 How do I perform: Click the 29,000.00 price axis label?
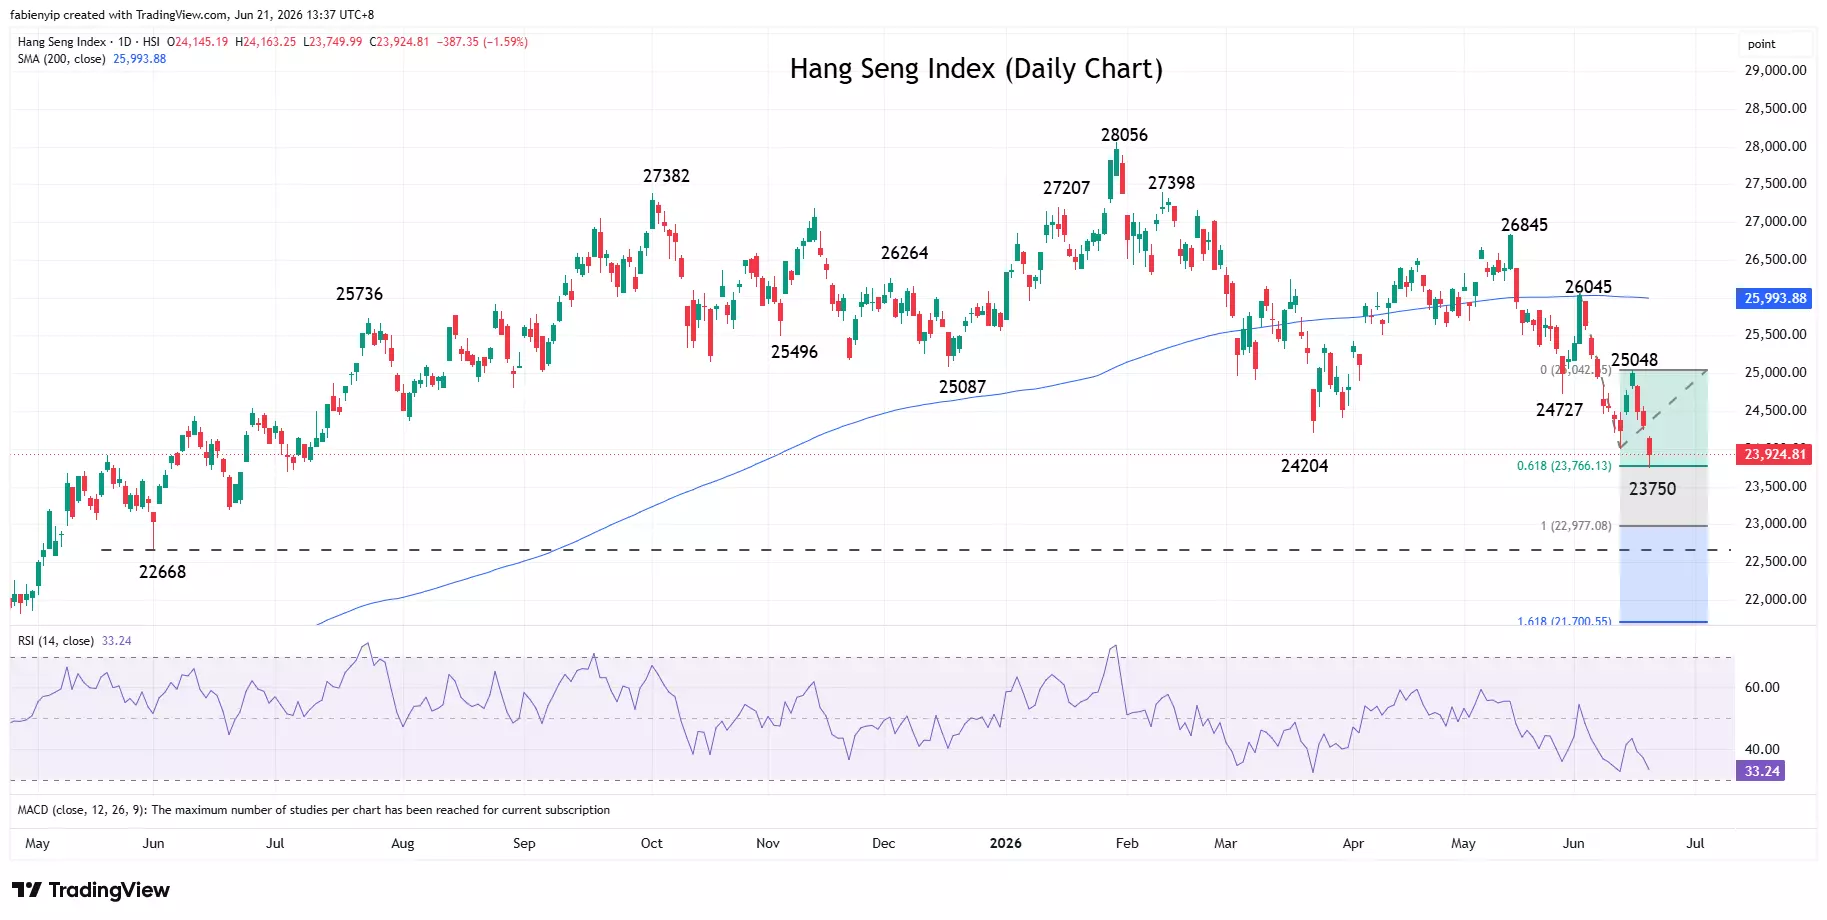1775,70
